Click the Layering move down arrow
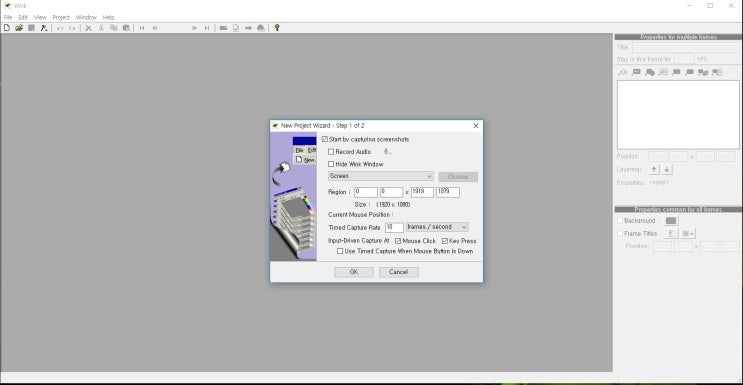 (x=667, y=169)
